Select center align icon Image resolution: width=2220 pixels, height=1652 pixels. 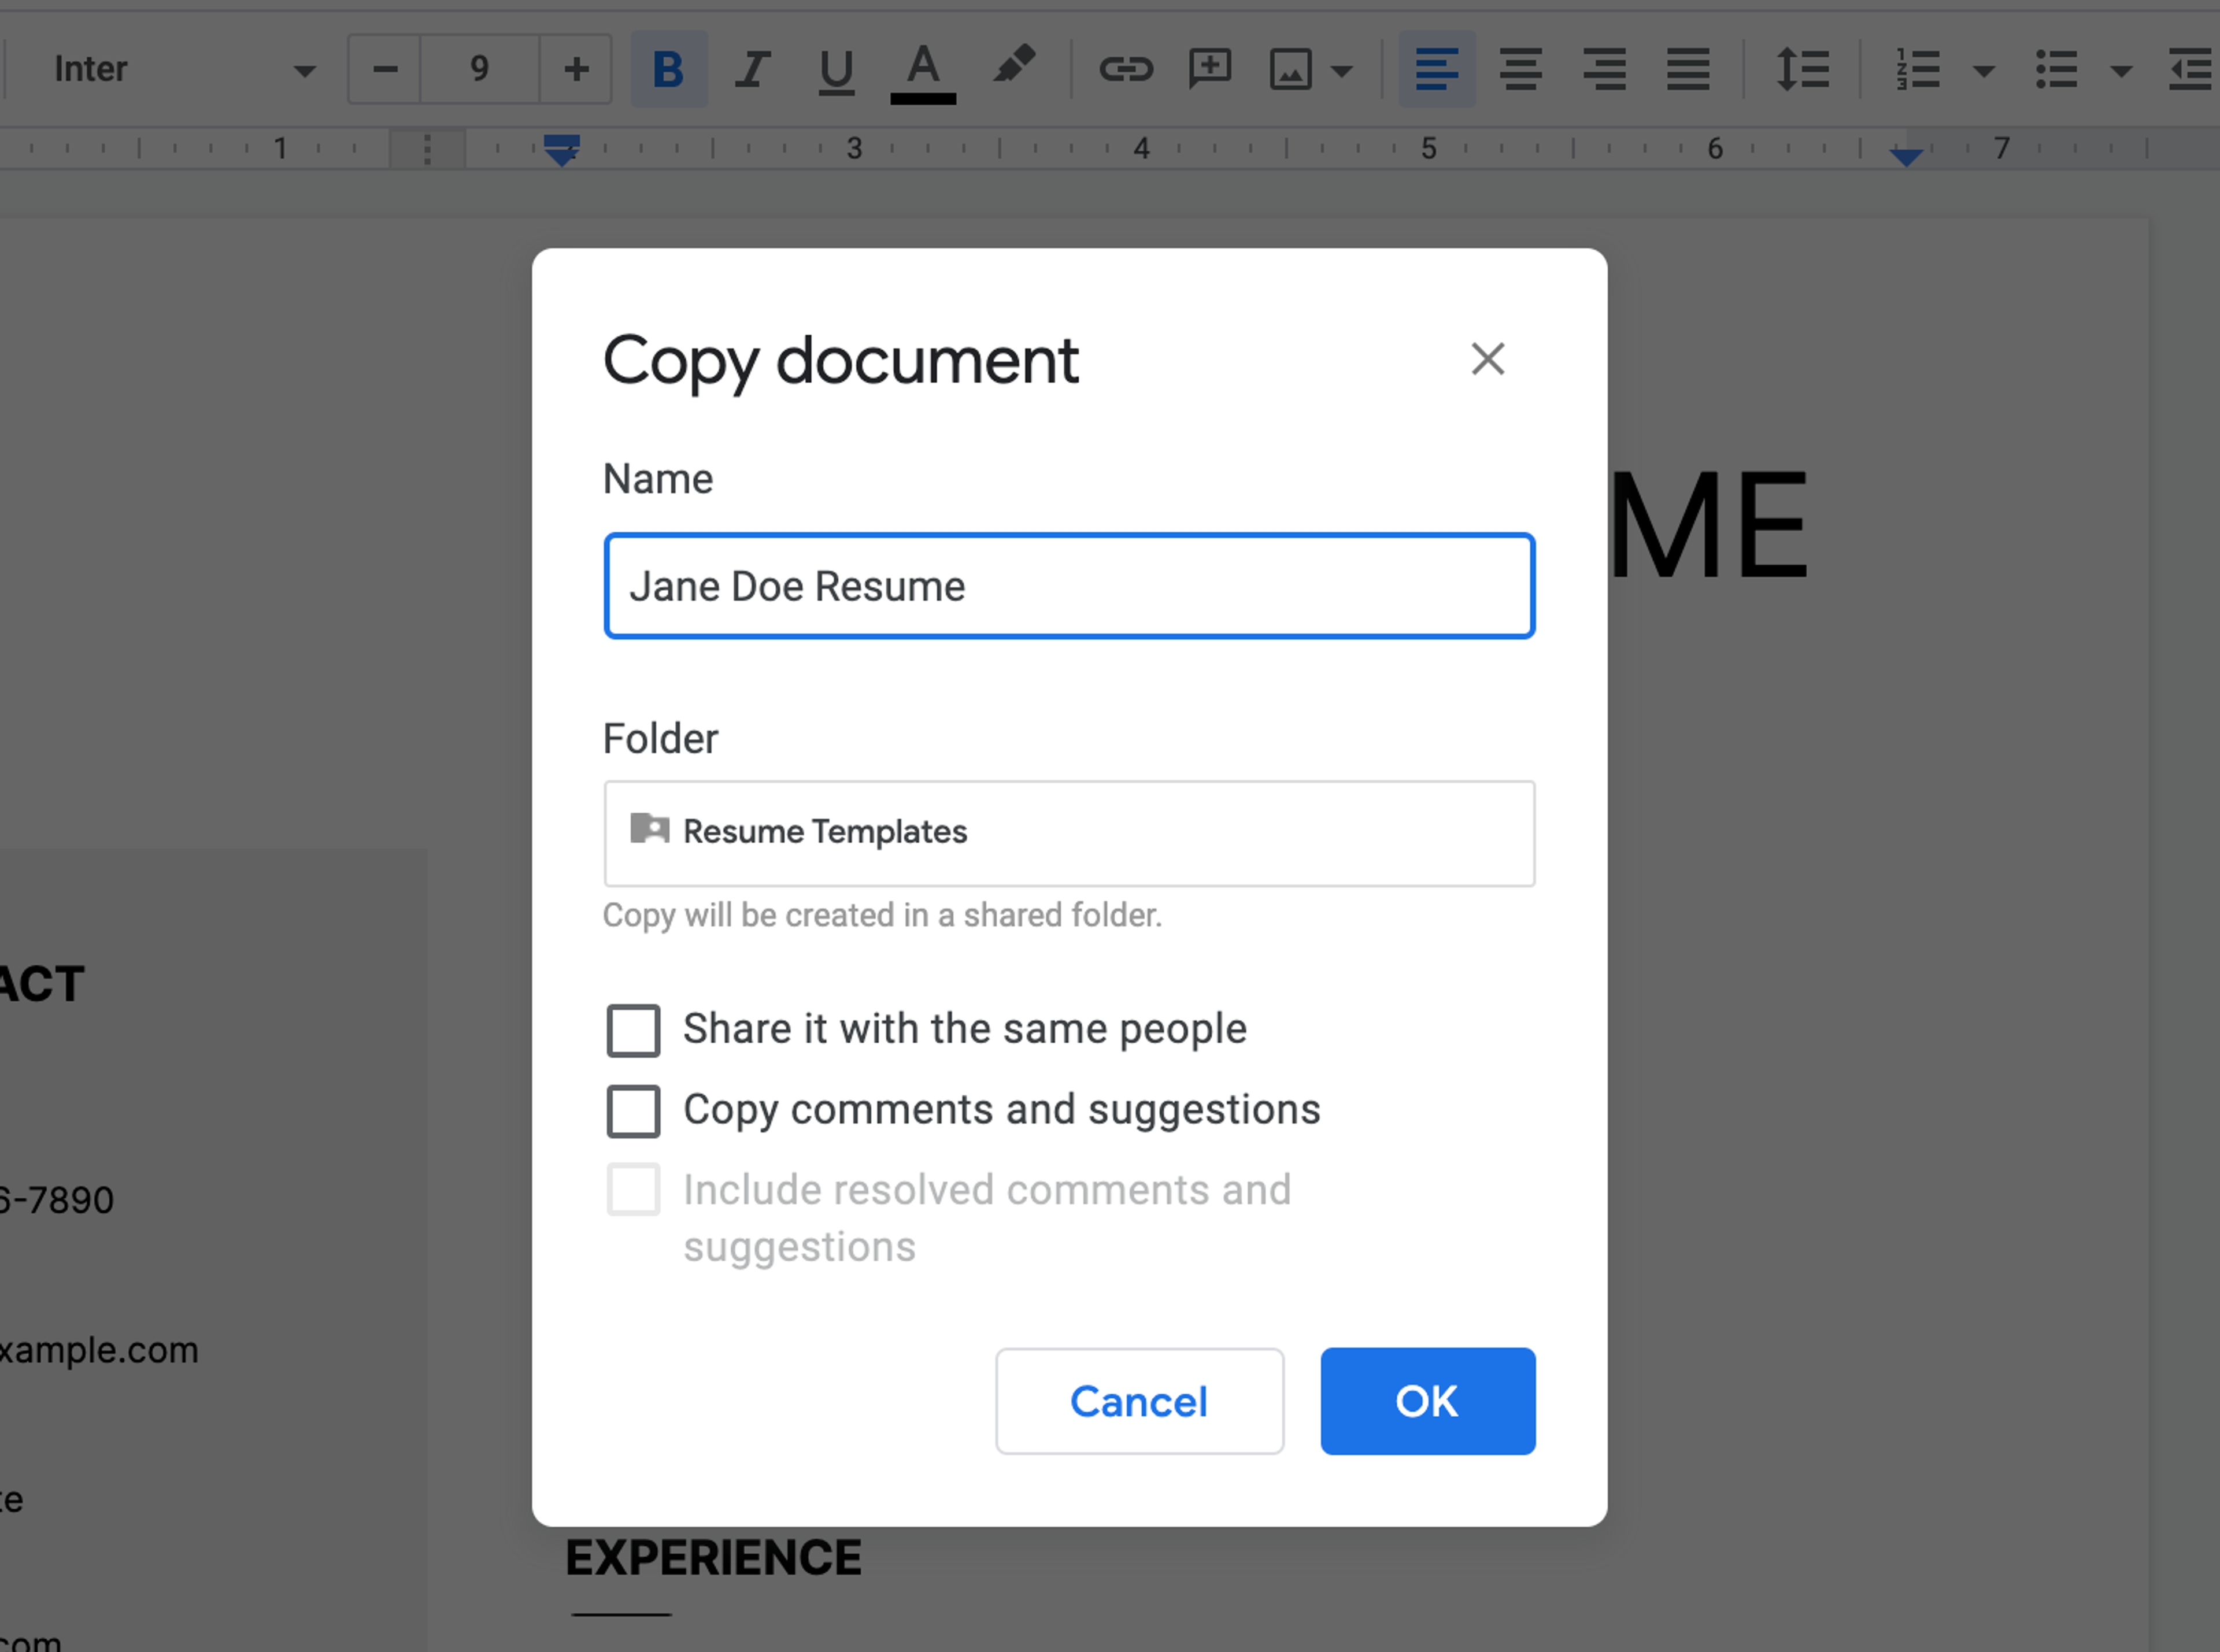click(1520, 69)
